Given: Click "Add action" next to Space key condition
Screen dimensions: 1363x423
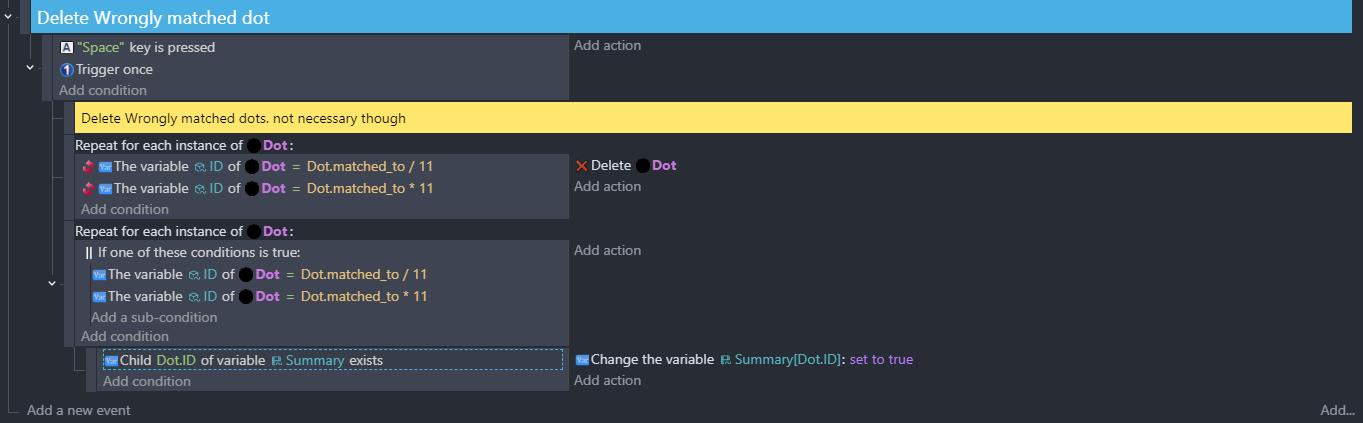Looking at the screenshot, I should (x=607, y=45).
